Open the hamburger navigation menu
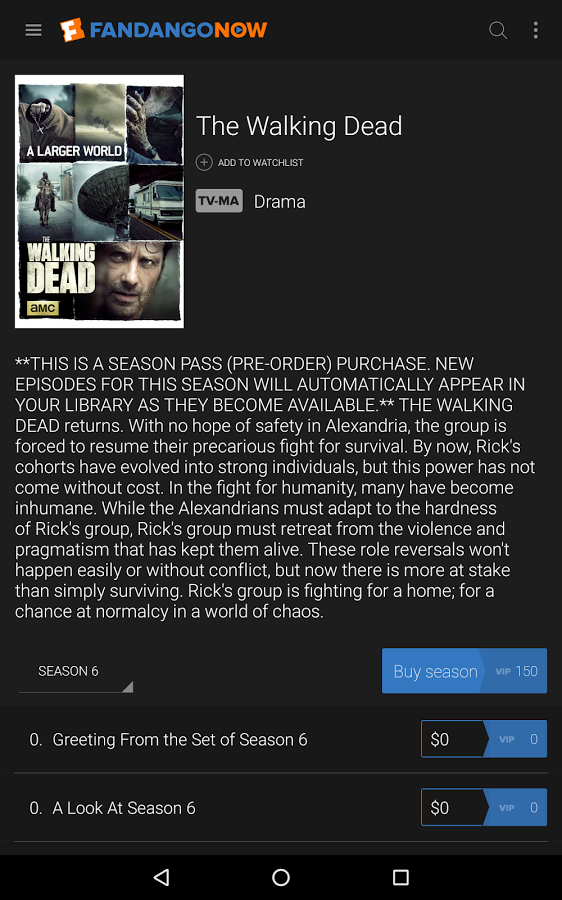The height and width of the screenshot is (900, 562). point(33,30)
